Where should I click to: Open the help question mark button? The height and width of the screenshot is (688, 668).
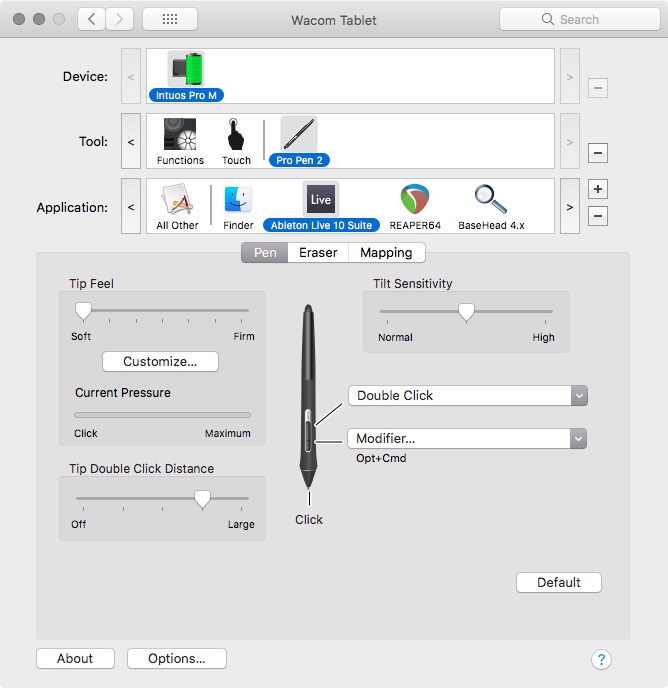[x=601, y=659]
